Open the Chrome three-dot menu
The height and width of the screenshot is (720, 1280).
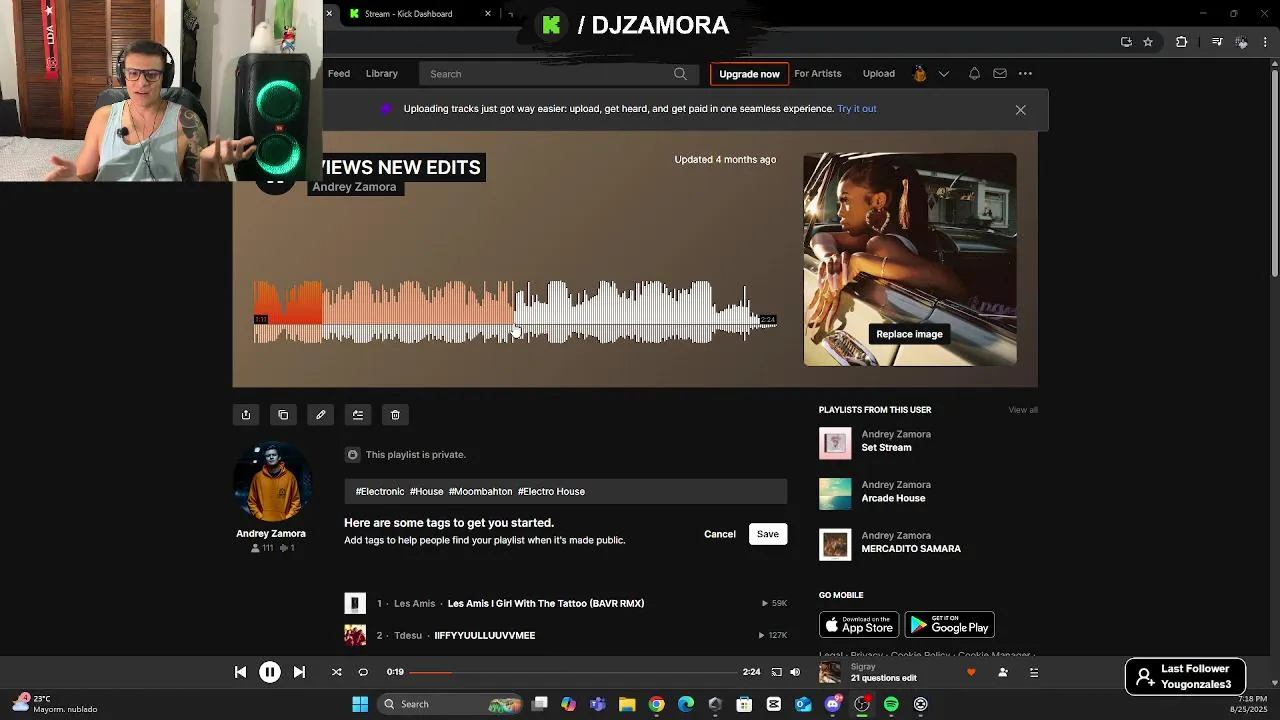[1266, 42]
